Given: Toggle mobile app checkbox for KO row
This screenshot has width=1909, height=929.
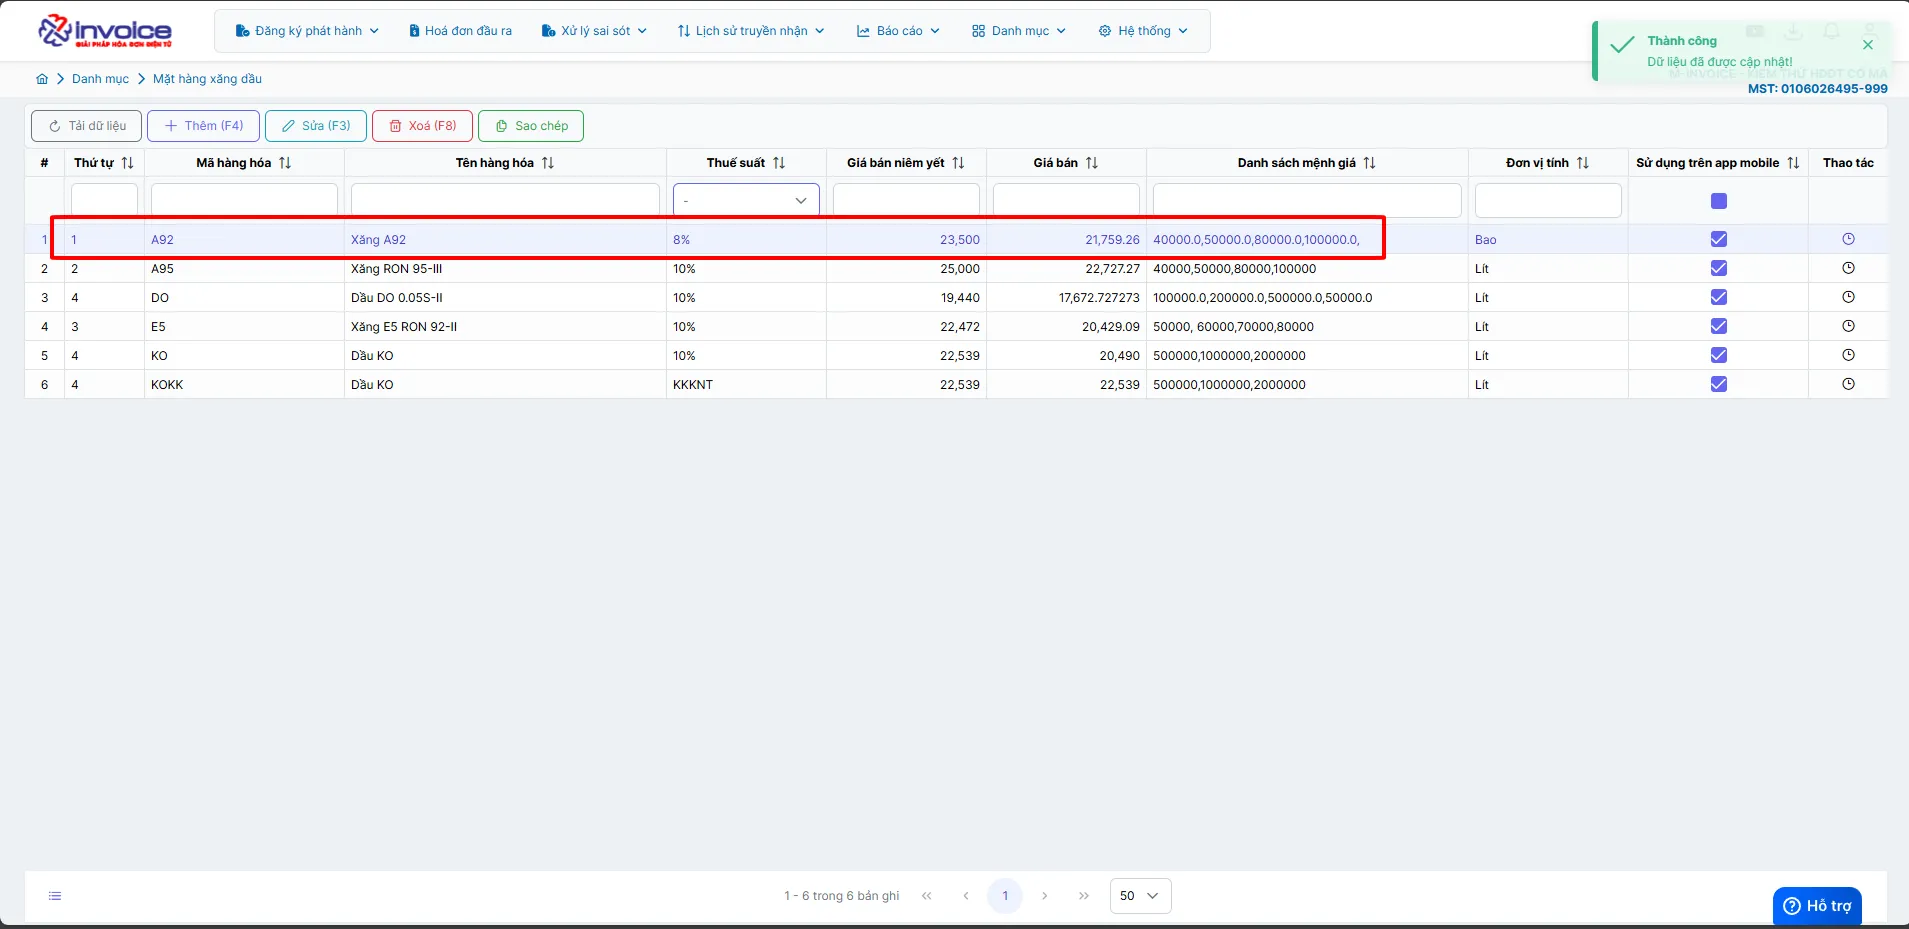Looking at the screenshot, I should 1719,355.
